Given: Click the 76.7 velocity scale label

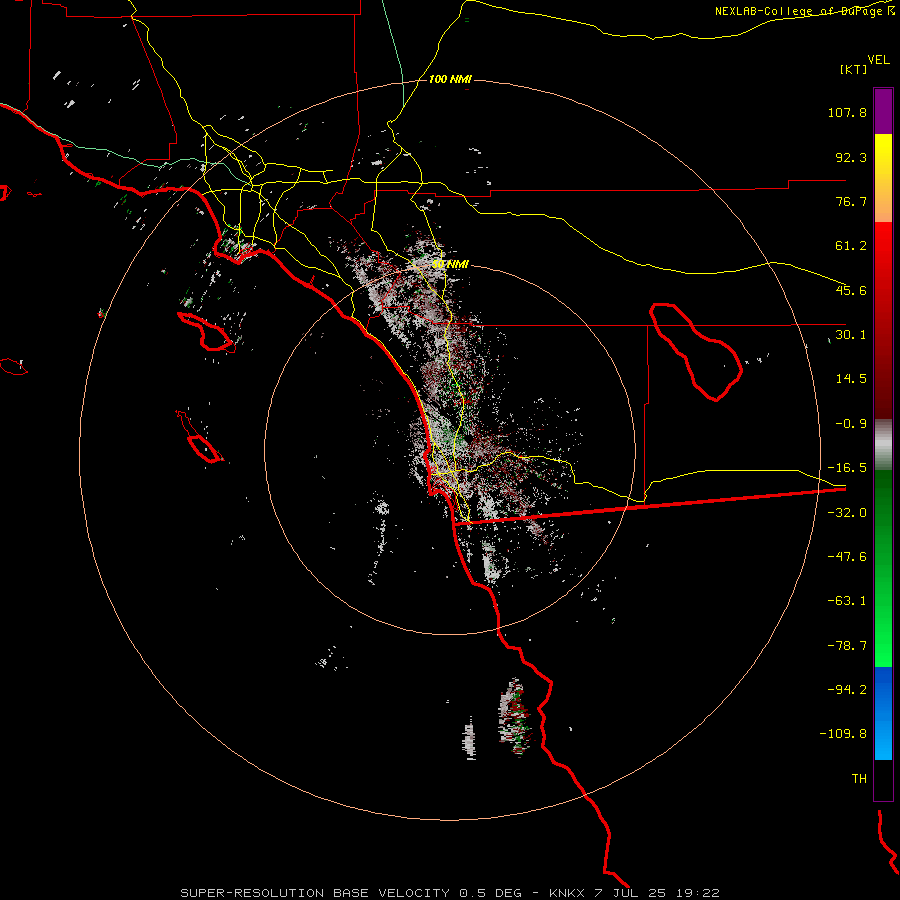Looking at the screenshot, I should [x=851, y=201].
